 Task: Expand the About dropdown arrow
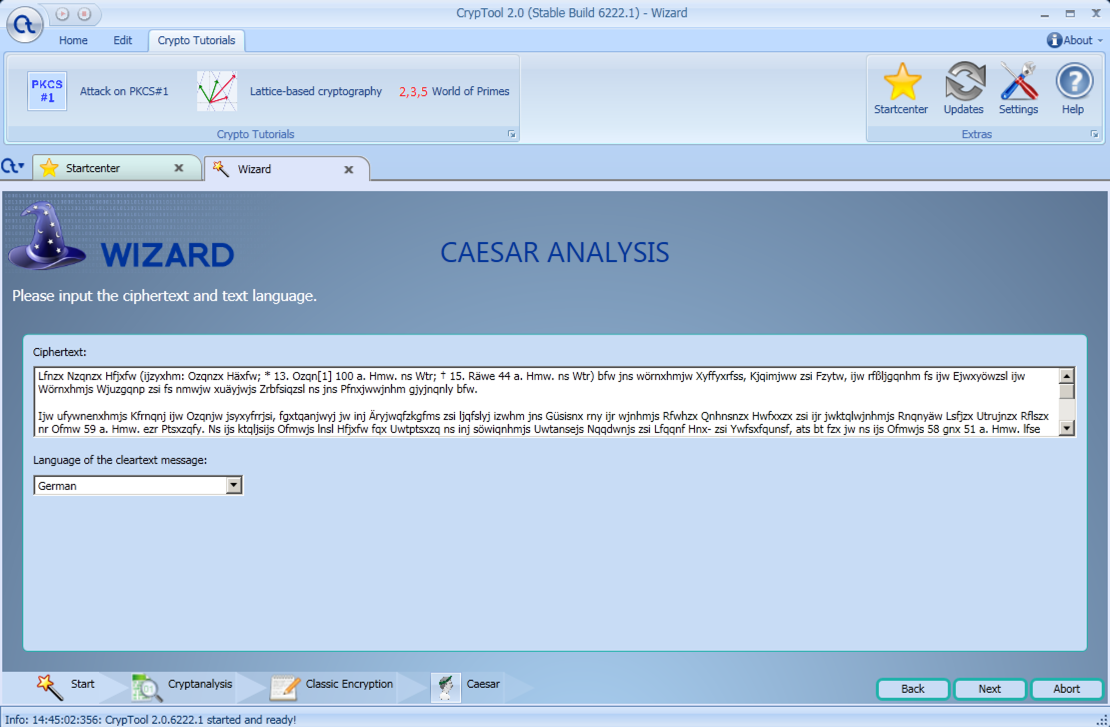point(1100,41)
